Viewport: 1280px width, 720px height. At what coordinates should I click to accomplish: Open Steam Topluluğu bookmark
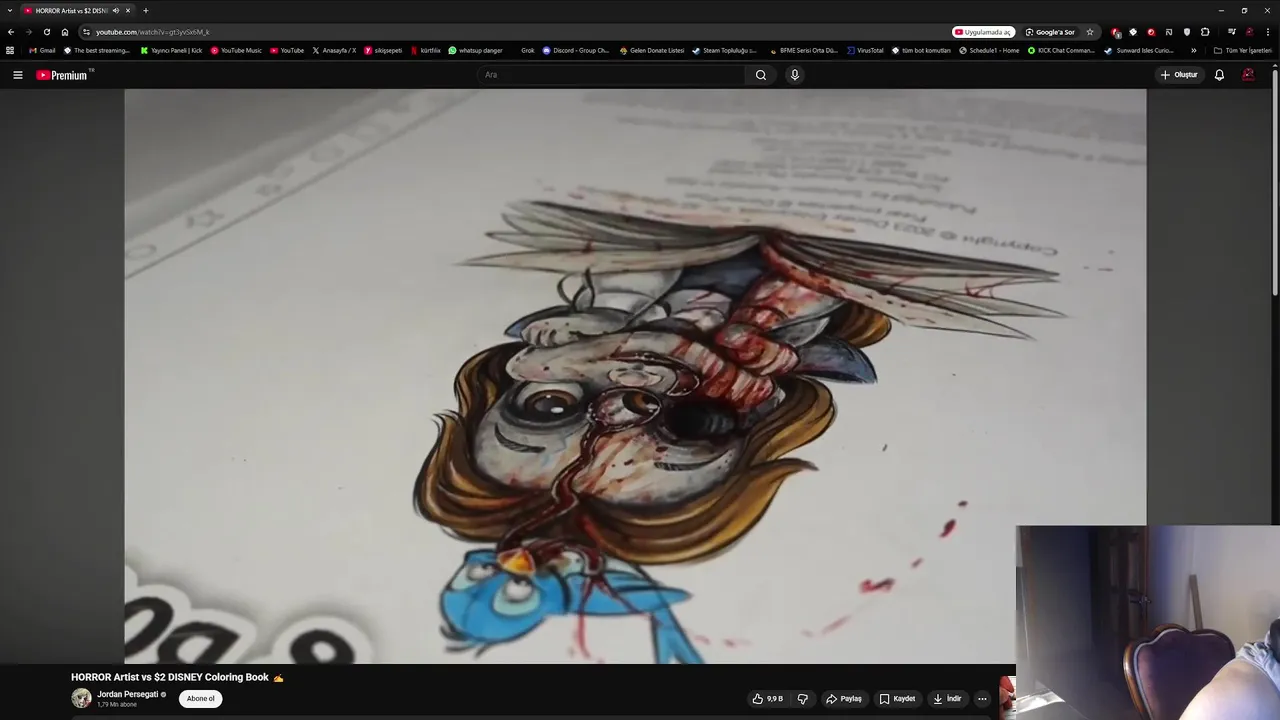(x=724, y=50)
